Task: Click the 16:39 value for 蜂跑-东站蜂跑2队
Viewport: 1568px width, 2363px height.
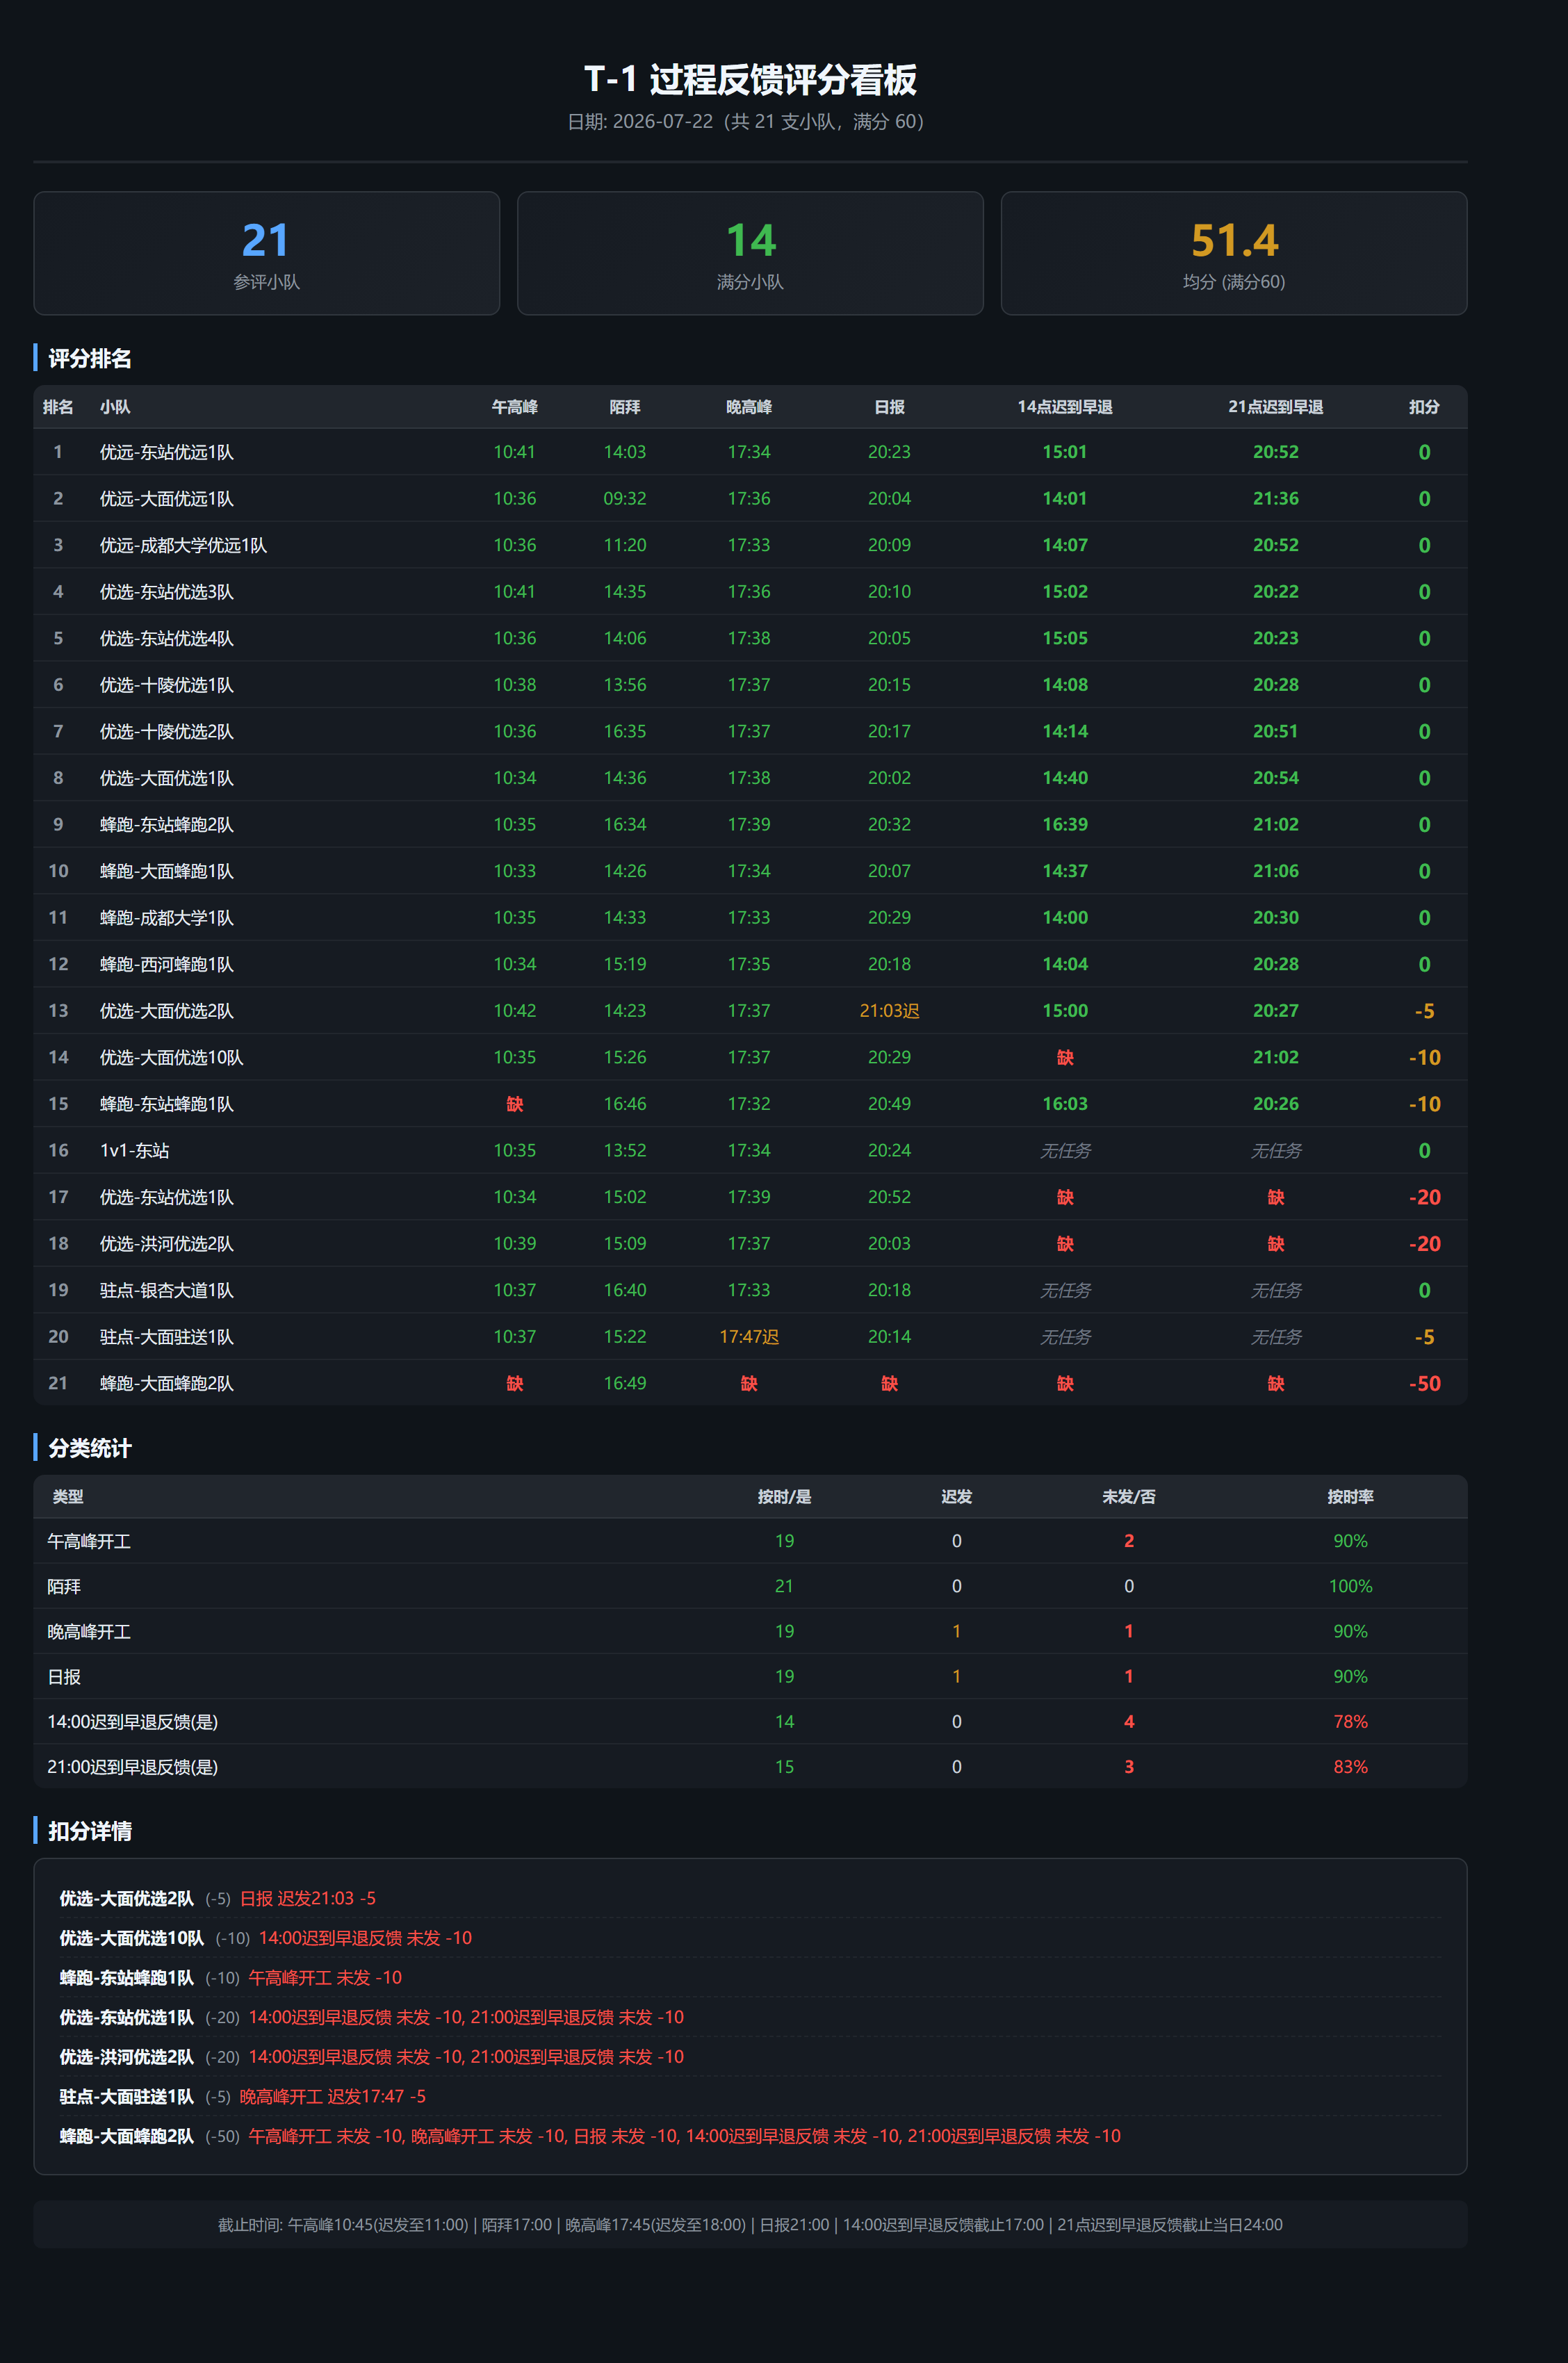Action: [x=1065, y=825]
